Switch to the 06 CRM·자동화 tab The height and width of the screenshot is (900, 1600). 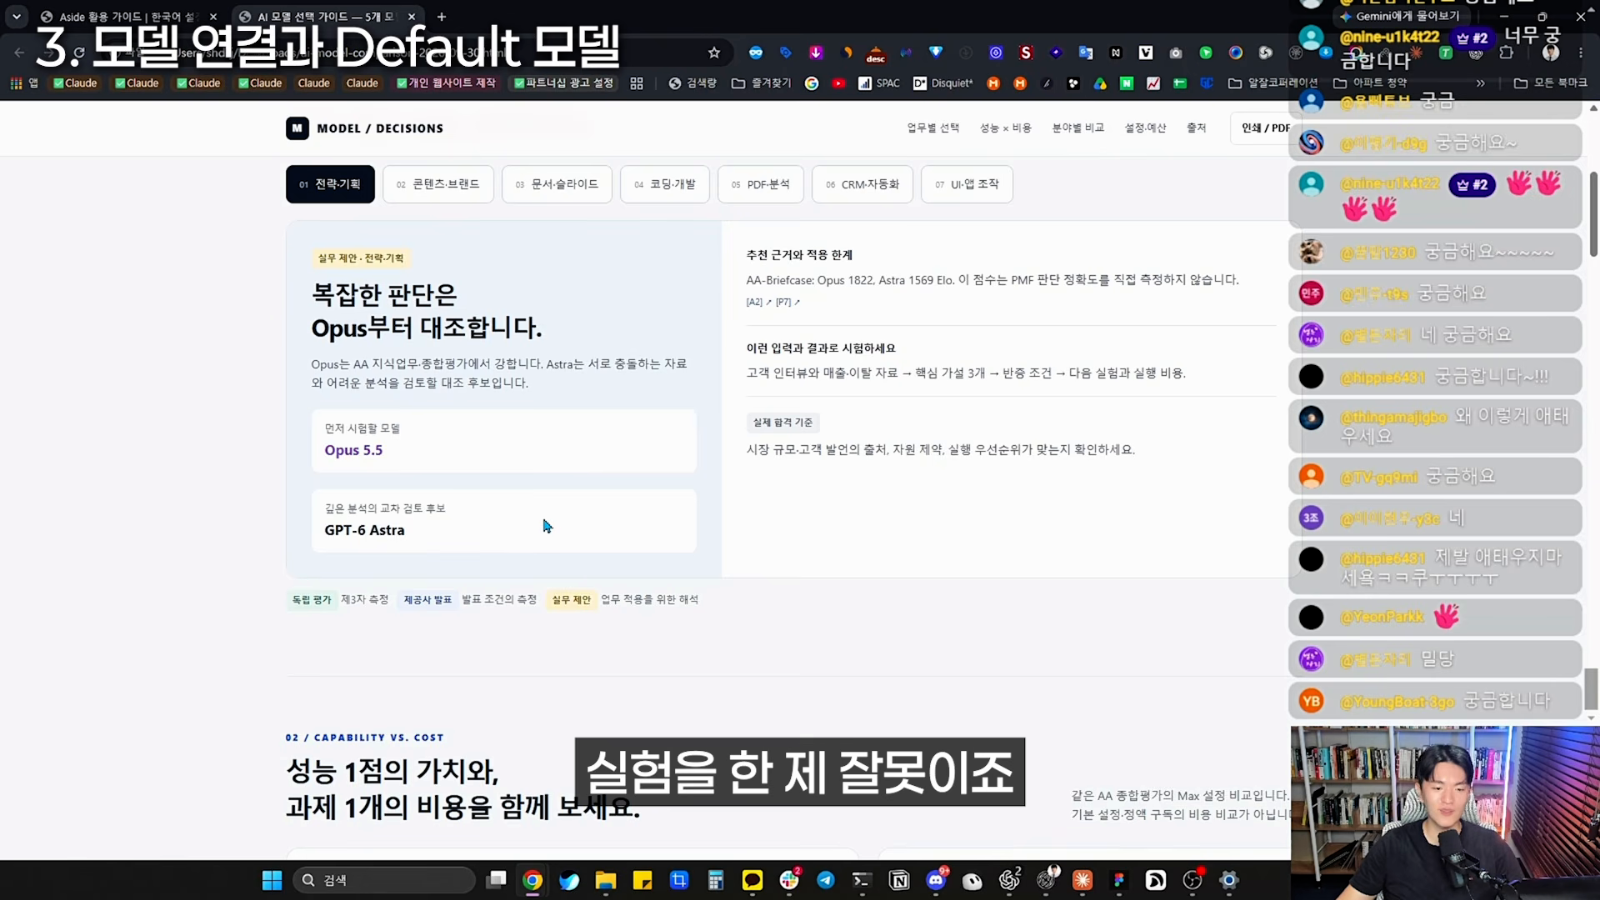[x=862, y=184]
